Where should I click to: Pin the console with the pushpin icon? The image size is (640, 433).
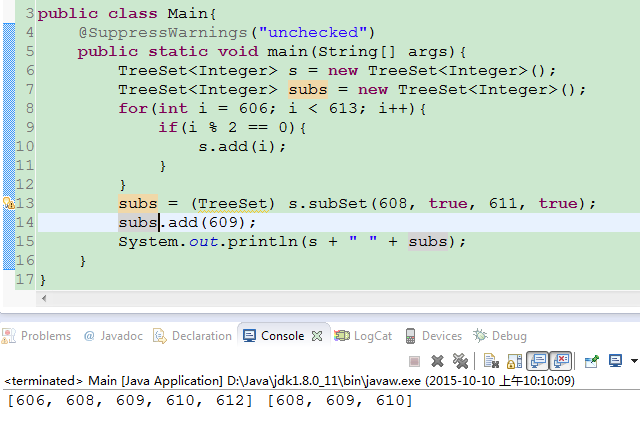coord(591,361)
